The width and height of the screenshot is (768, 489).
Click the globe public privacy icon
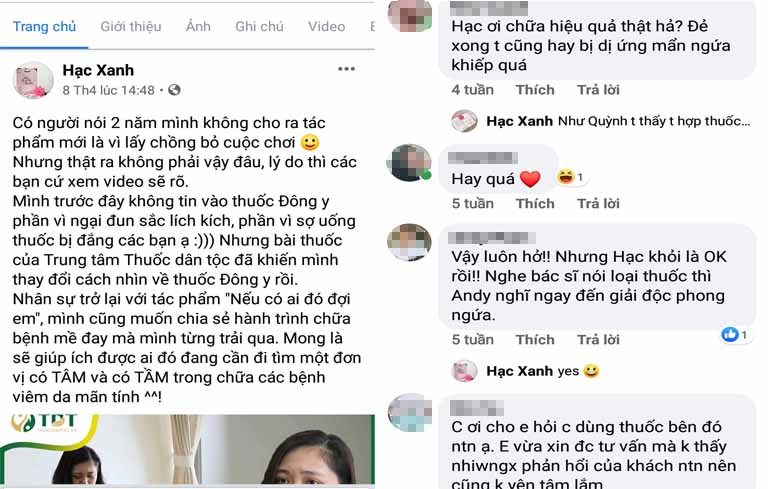[174, 90]
